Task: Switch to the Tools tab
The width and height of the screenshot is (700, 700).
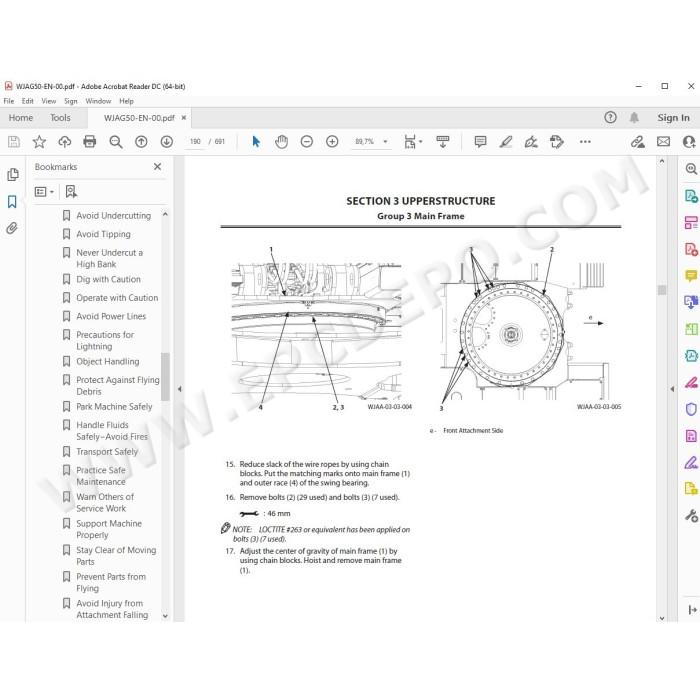Action: (60, 118)
